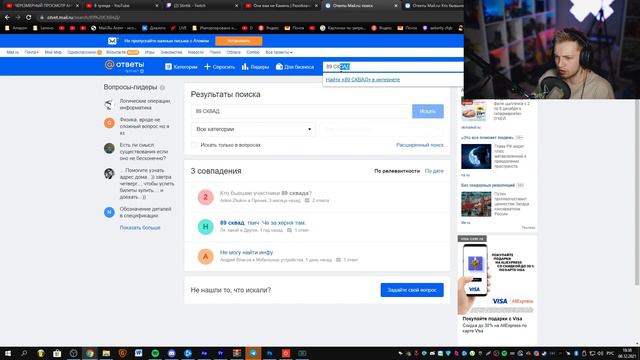Open Microsoft Word from the taskbar
Screen dimensions: 640x360
click(139, 353)
